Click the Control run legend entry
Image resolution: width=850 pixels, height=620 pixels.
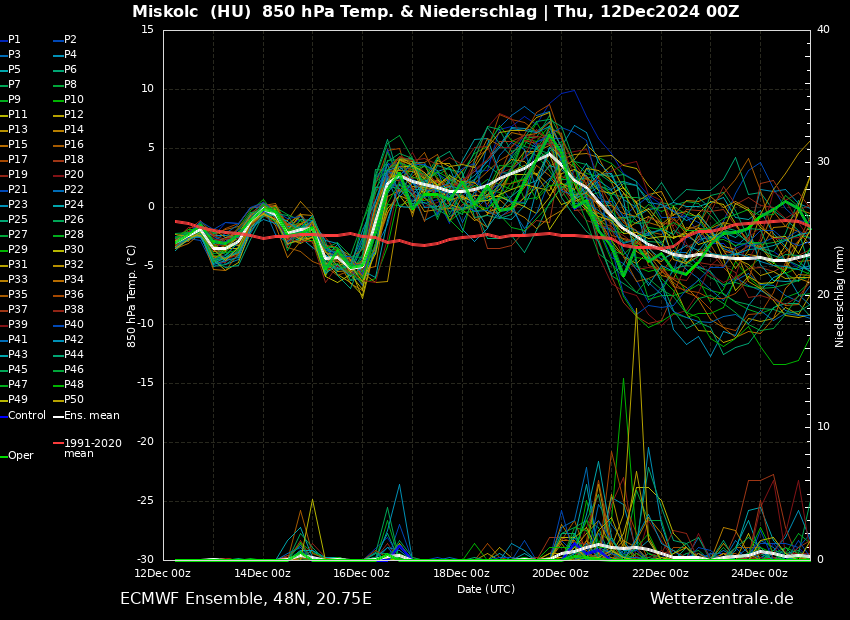coord(26,416)
